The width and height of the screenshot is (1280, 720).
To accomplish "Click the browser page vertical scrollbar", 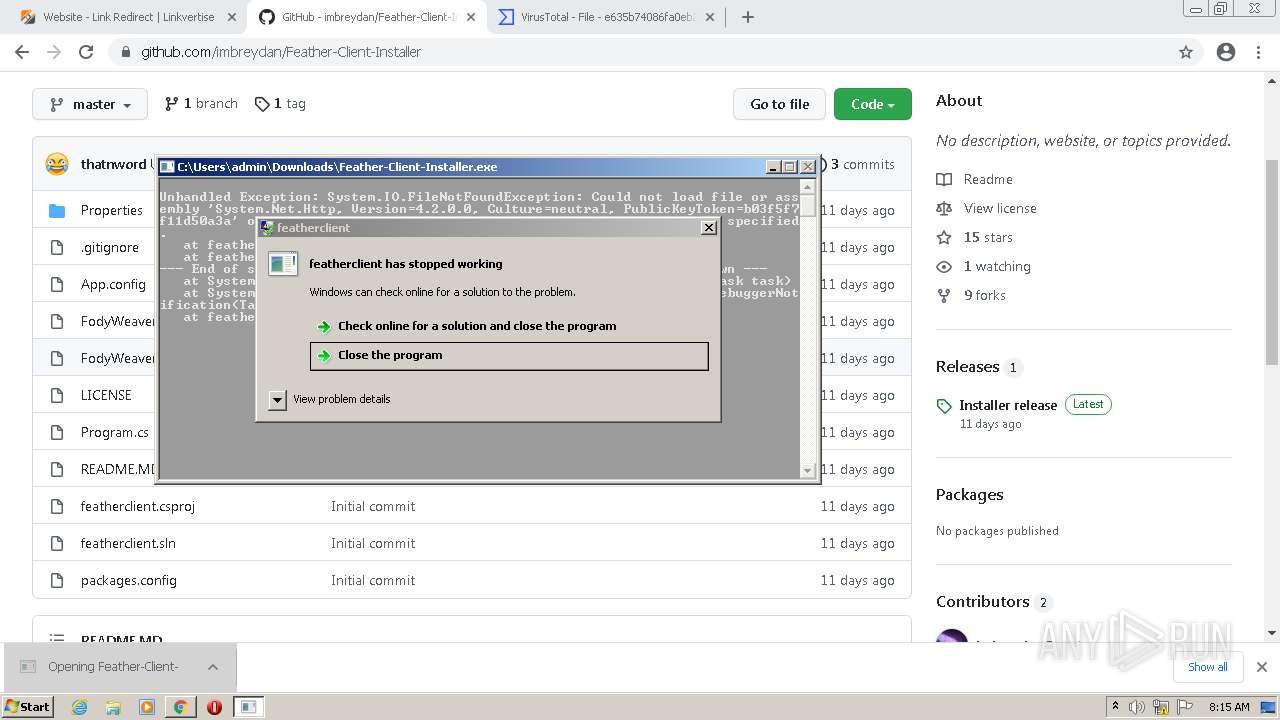I will (1272, 262).
